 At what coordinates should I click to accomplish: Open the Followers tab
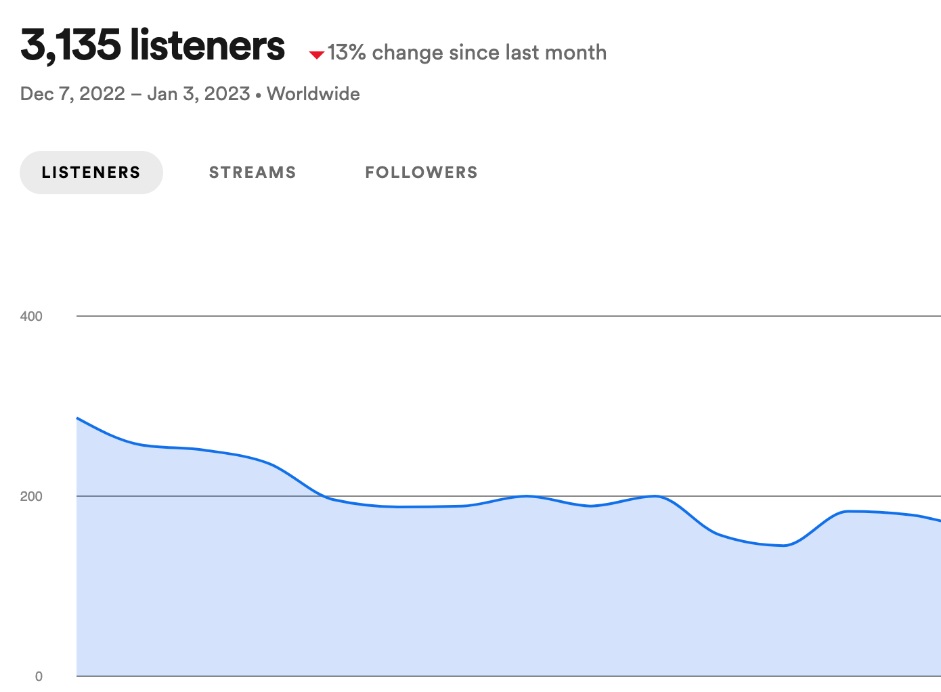(421, 172)
